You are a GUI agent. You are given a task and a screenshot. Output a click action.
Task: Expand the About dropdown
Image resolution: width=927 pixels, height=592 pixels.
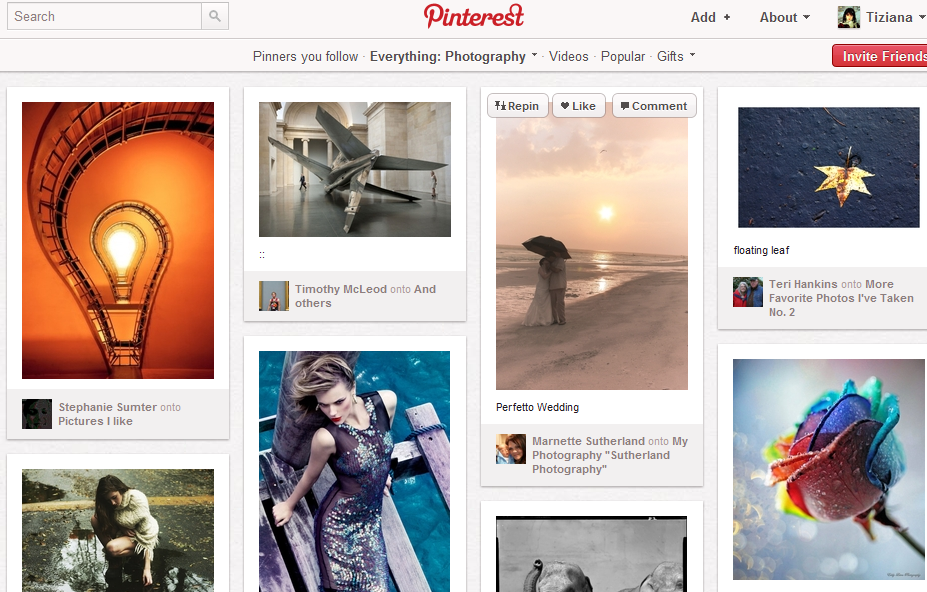tap(785, 17)
